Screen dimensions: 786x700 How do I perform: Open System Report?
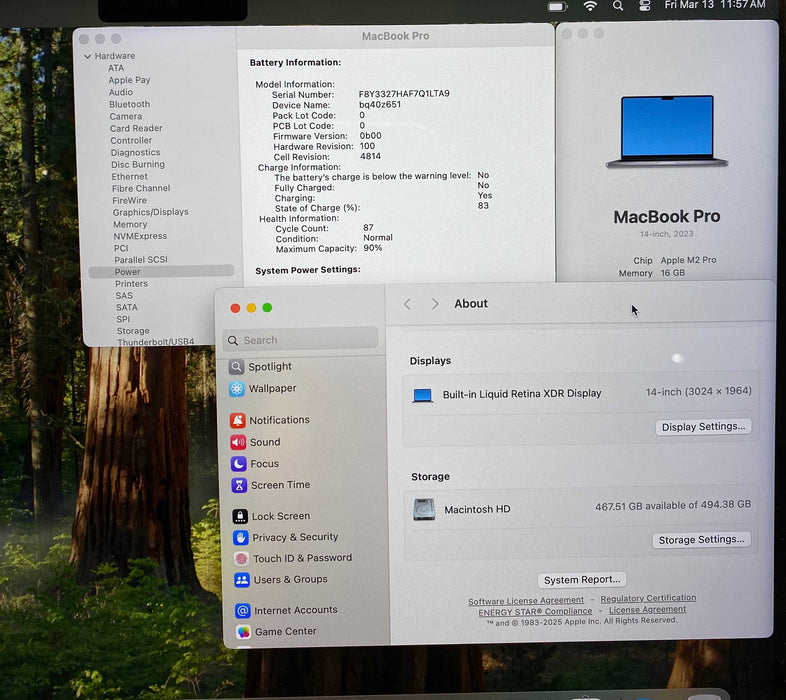coord(582,580)
